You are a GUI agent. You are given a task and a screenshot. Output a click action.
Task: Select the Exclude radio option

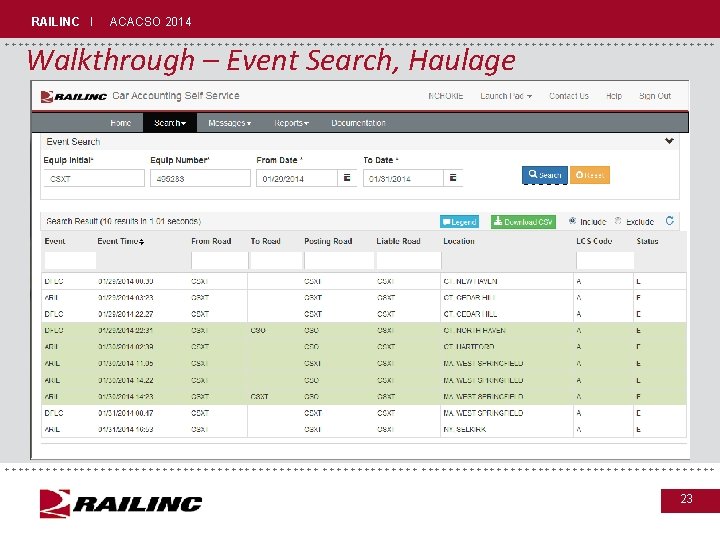(618, 221)
